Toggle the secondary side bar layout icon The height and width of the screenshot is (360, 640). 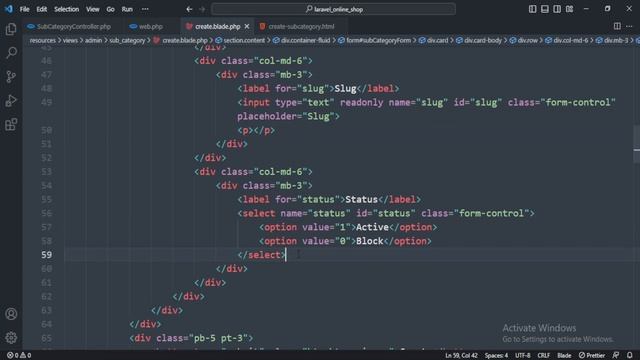(557, 9)
